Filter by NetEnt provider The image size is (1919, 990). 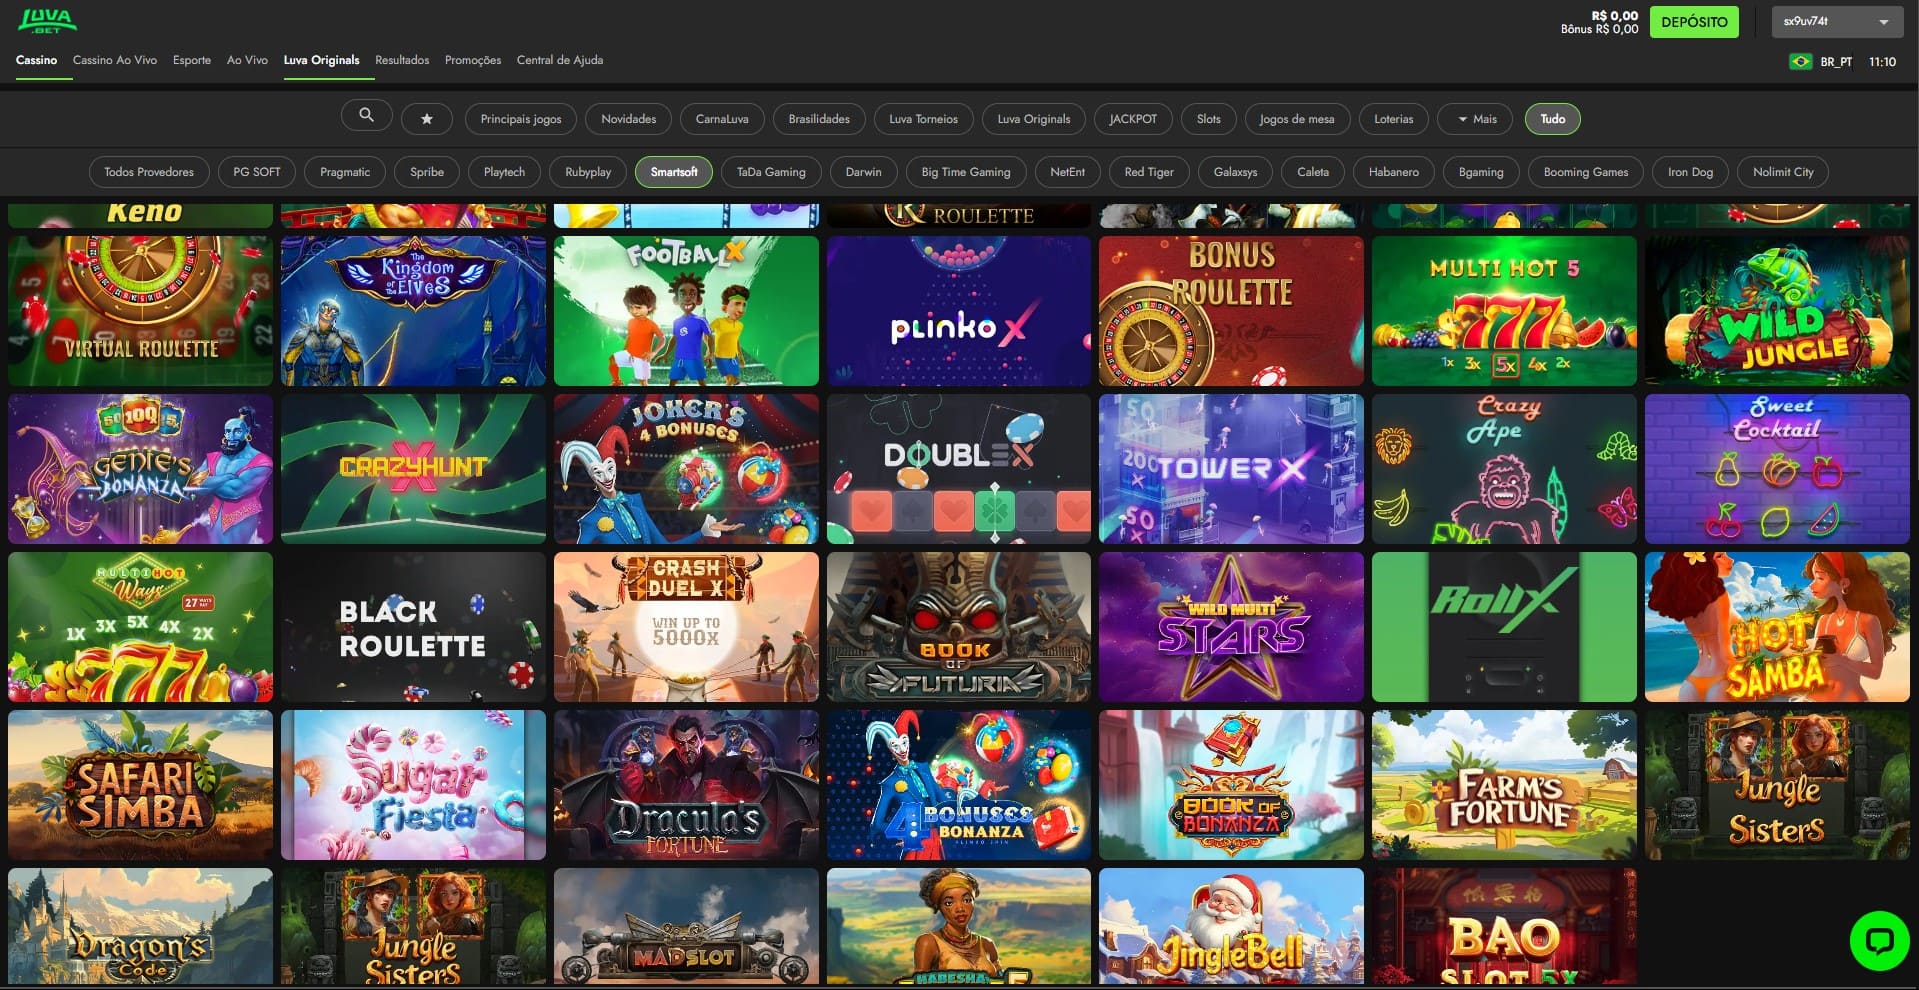[x=1068, y=172]
